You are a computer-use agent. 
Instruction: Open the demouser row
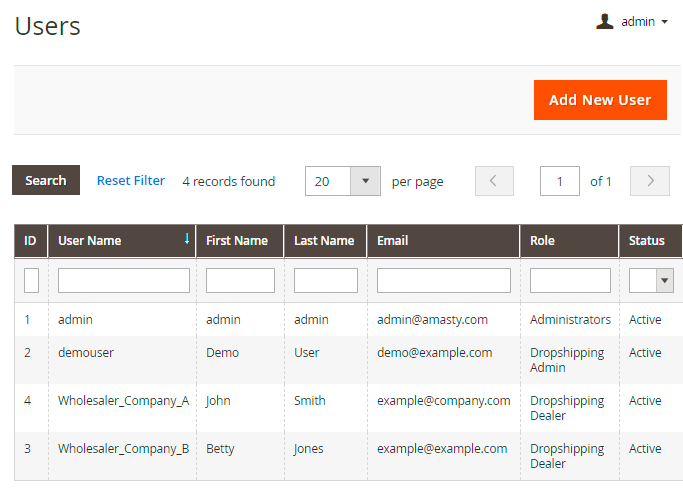point(85,353)
